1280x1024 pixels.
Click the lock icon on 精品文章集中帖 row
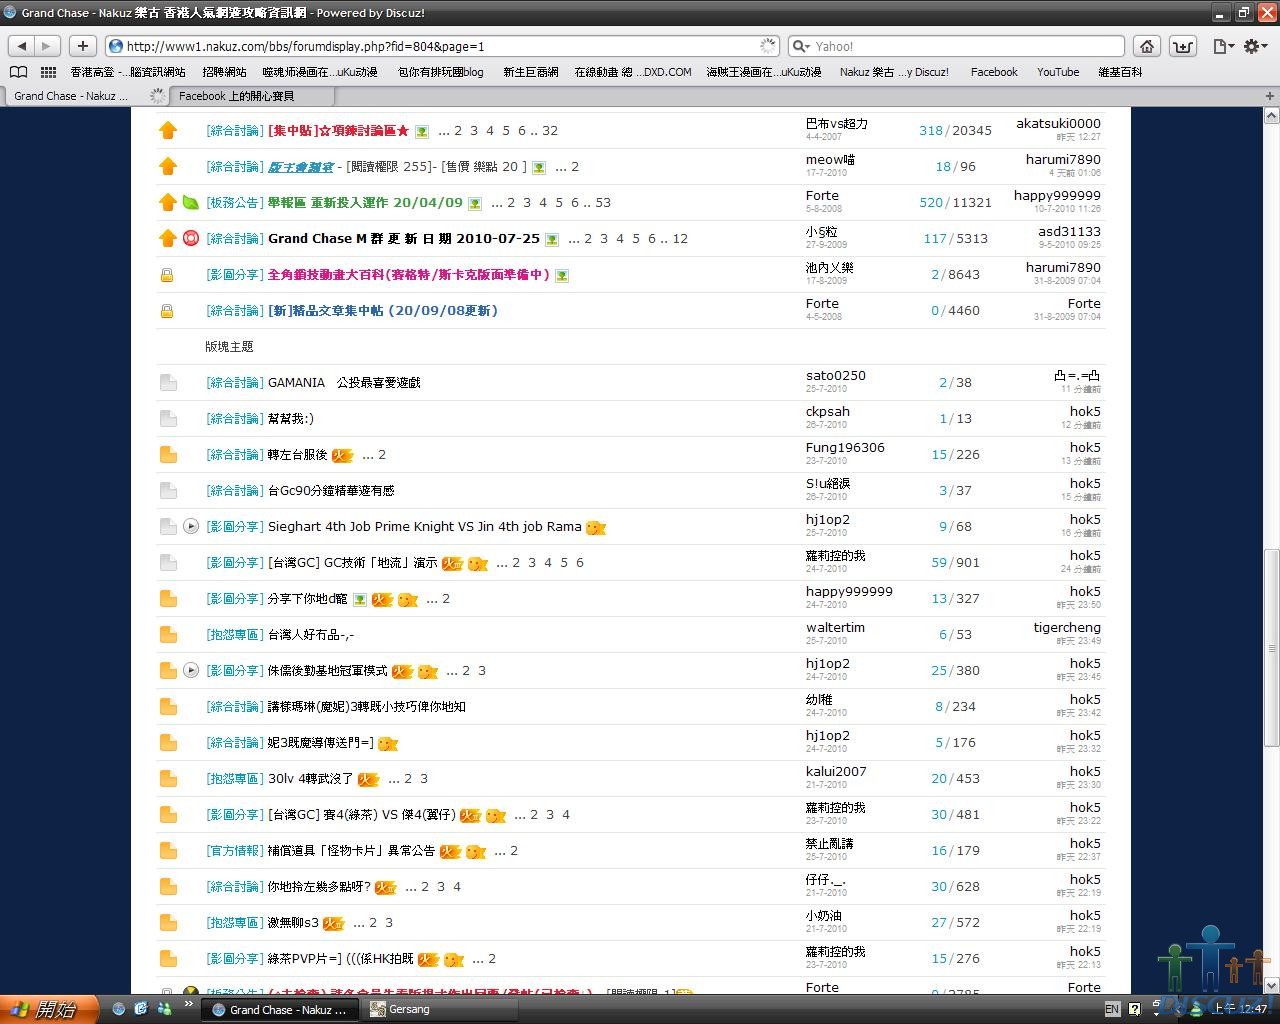[167, 311]
